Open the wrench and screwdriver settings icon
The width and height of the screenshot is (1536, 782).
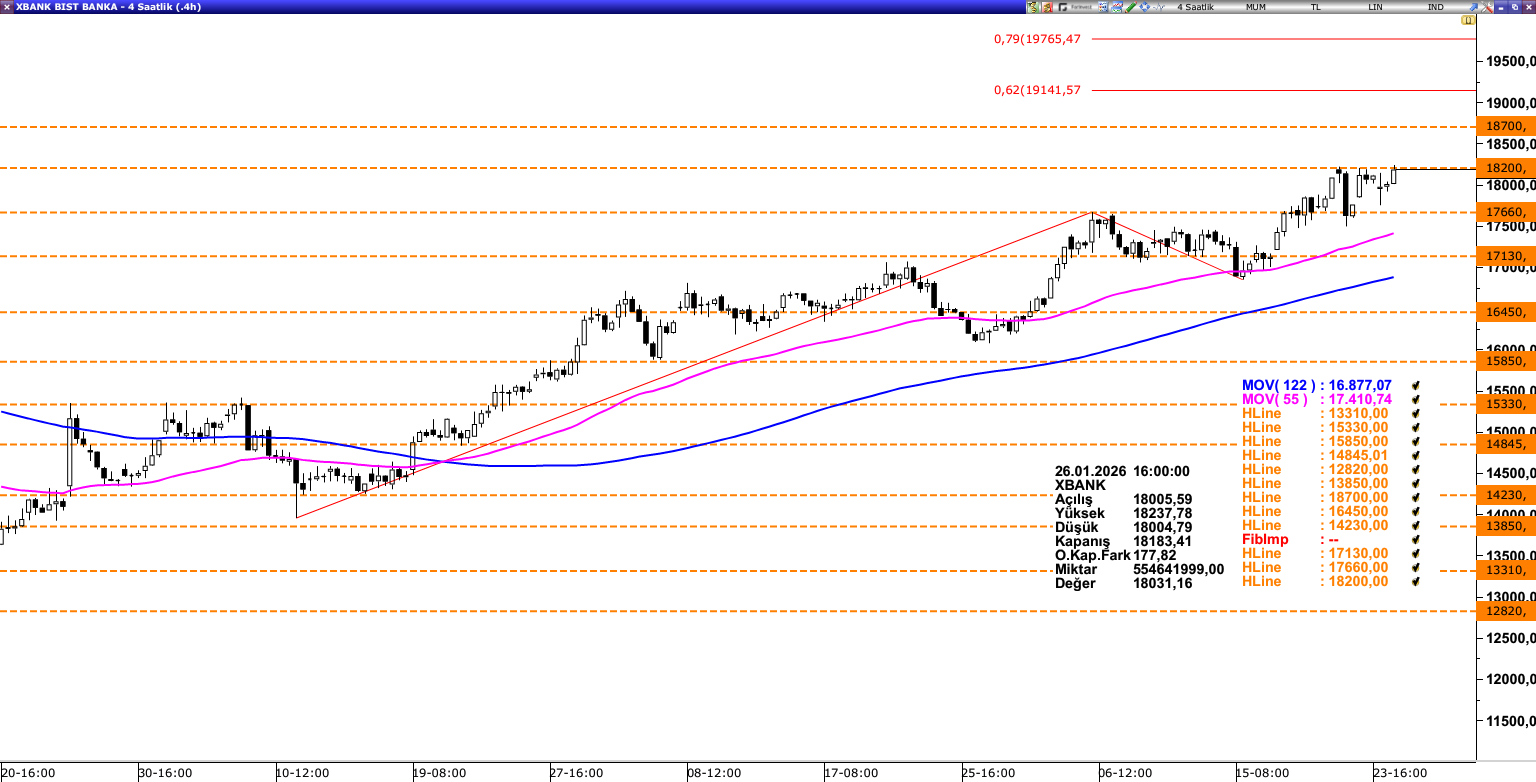tap(1486, 7)
